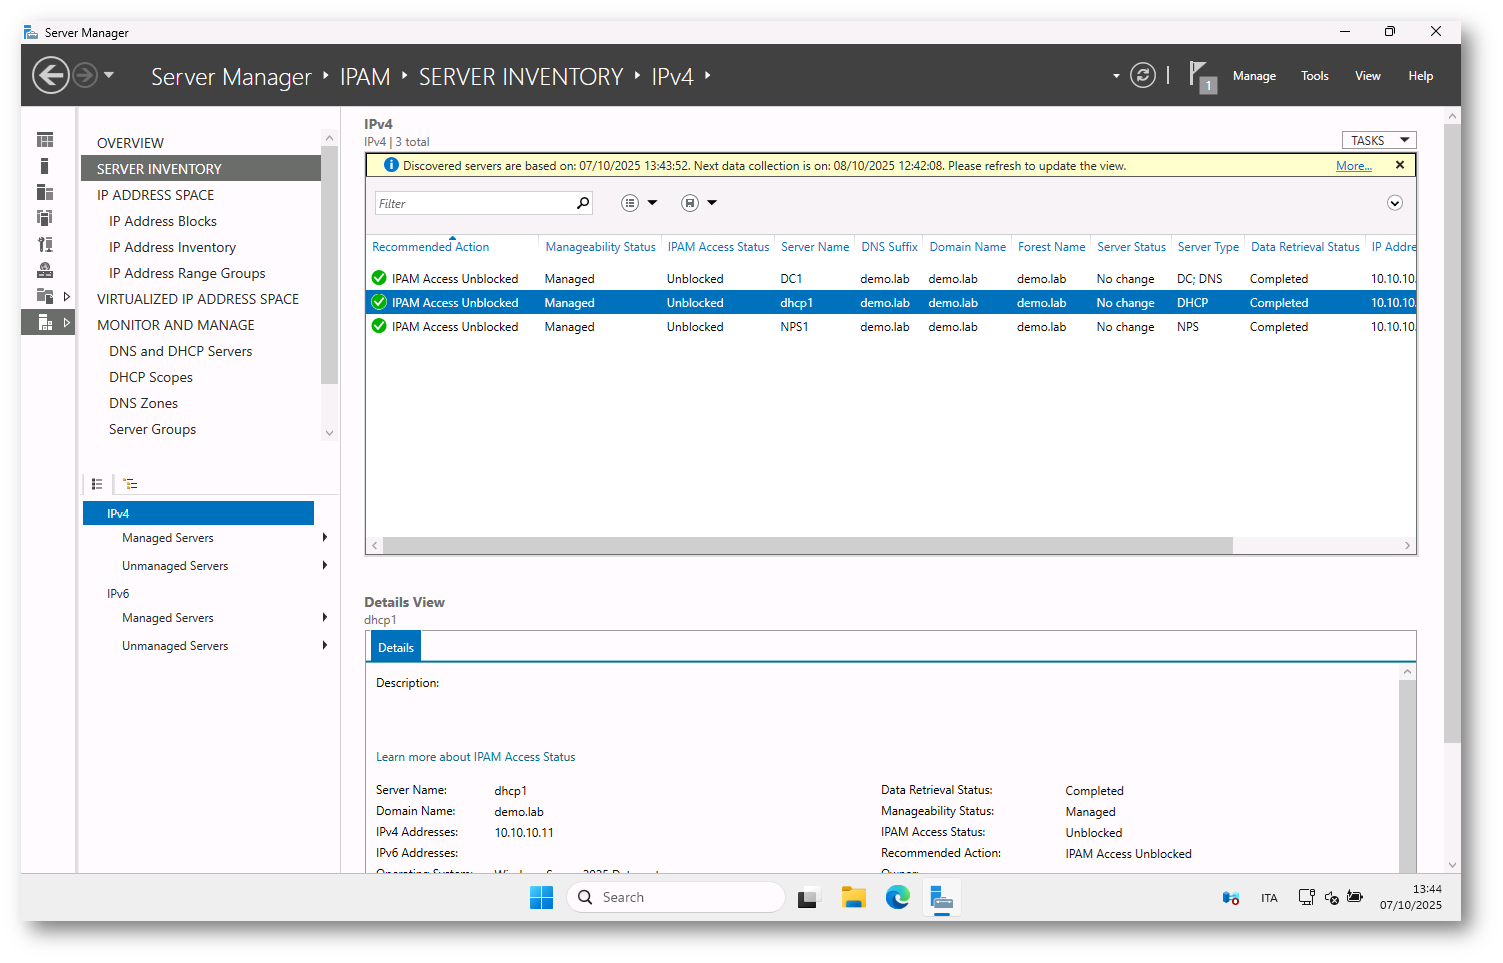Click the search magnifier in Filter box
The width and height of the screenshot is (1503, 963).
click(583, 203)
